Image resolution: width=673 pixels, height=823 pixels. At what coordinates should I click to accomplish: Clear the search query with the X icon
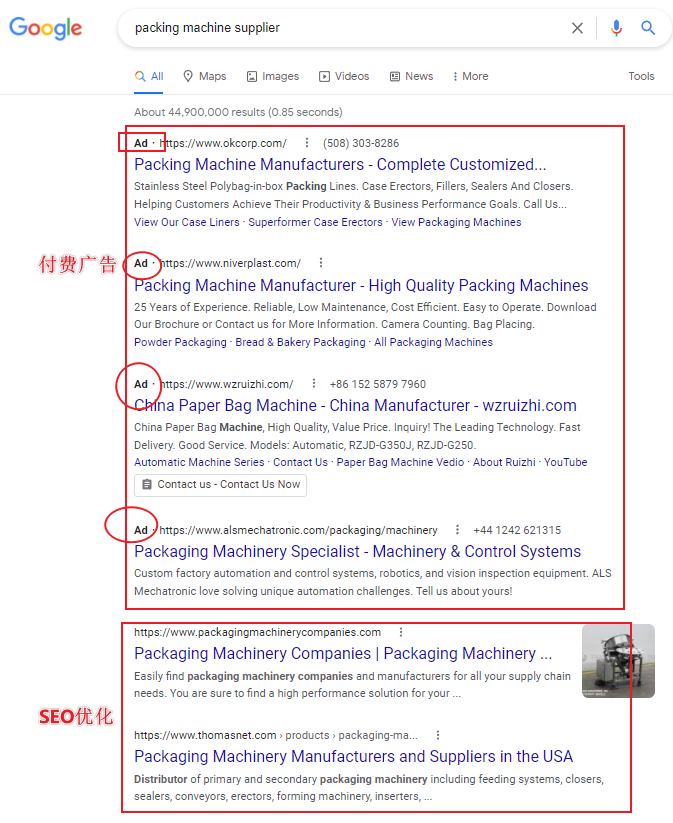577,28
